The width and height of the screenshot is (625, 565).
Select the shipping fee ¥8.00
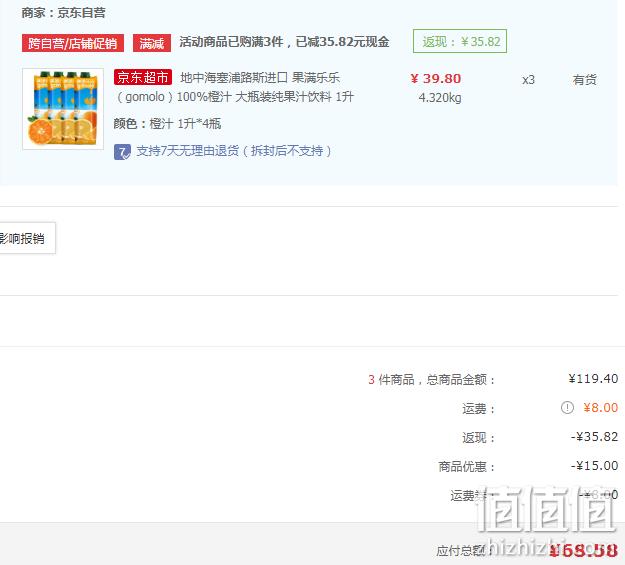[x=601, y=408]
